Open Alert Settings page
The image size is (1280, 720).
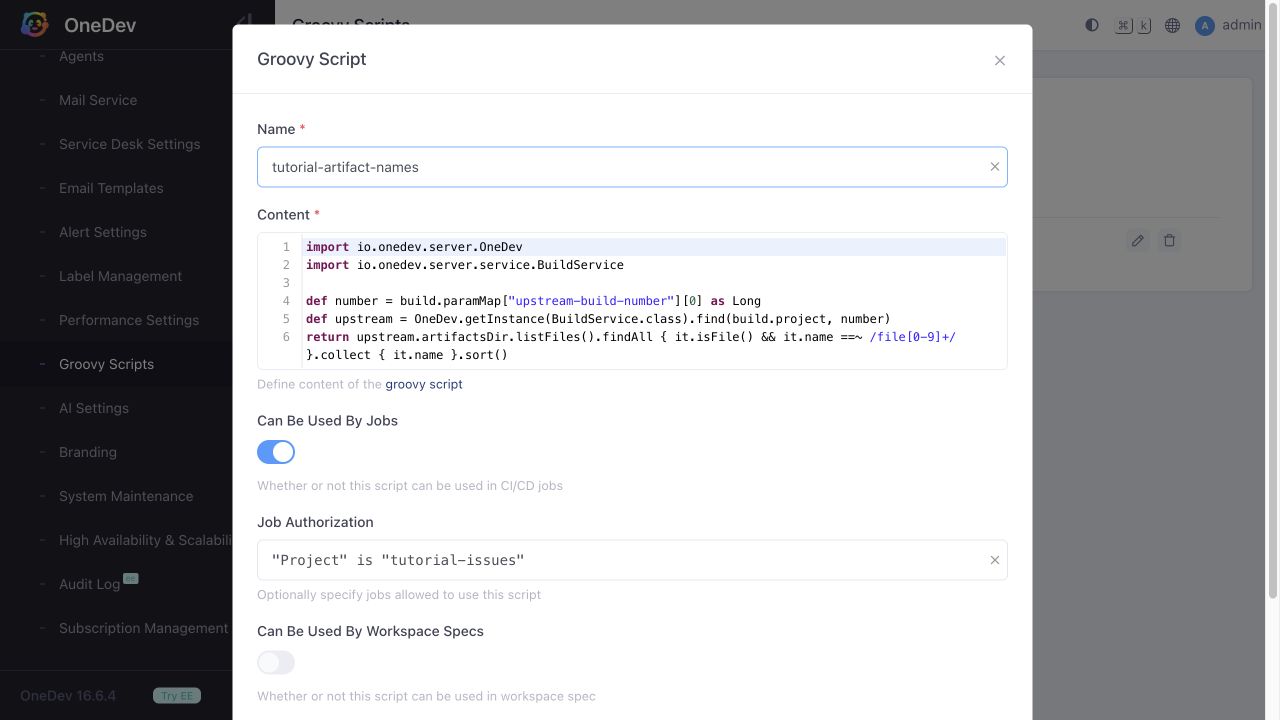click(103, 232)
